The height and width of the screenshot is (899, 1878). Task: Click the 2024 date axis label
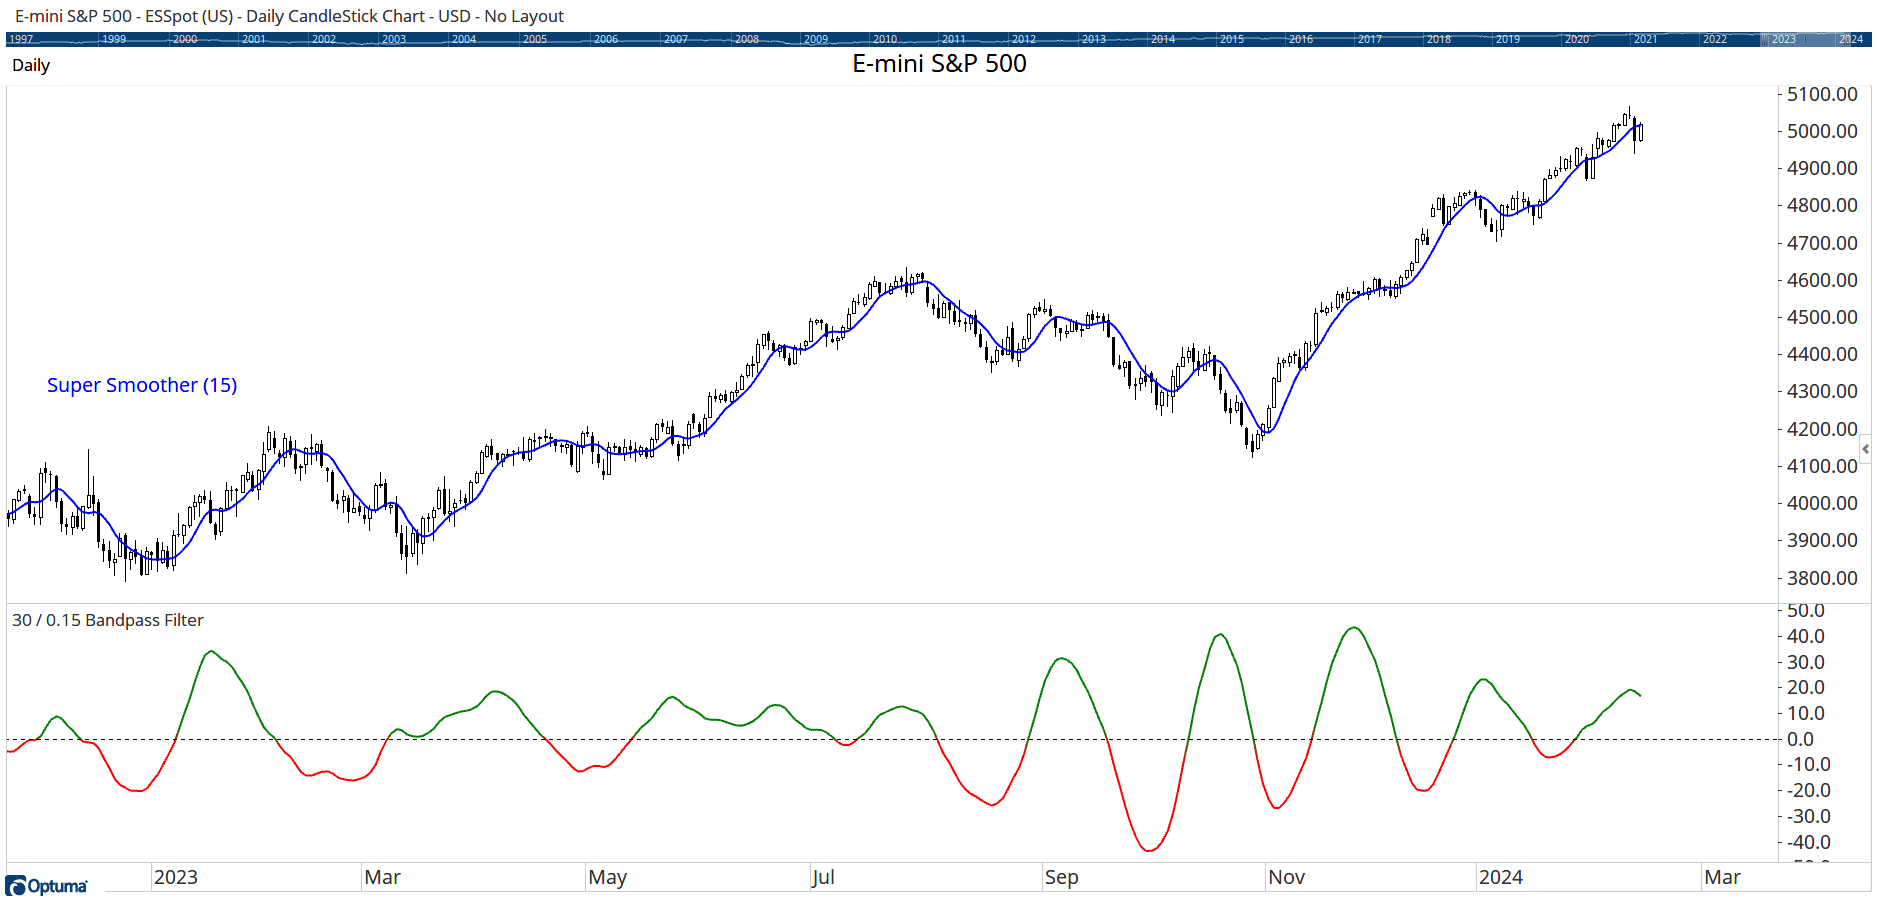tap(1501, 877)
